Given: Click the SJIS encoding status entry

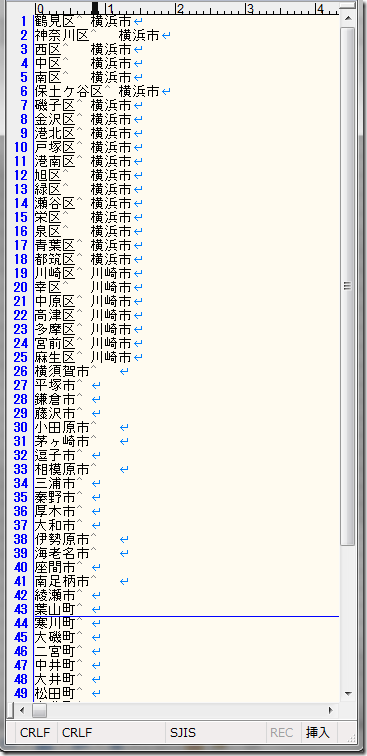Looking at the screenshot, I should click(x=183, y=733).
